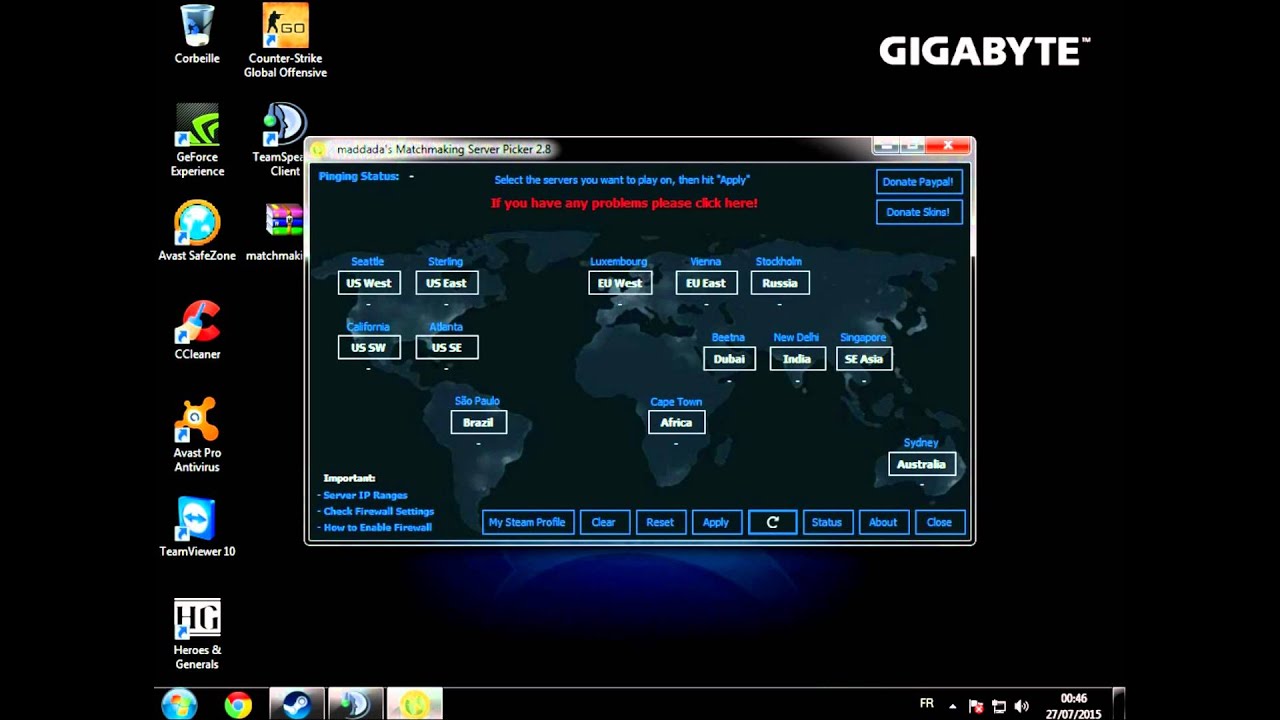Open the Corbeille recycle bin icon
Viewport: 1280px width, 720px height.
197,35
